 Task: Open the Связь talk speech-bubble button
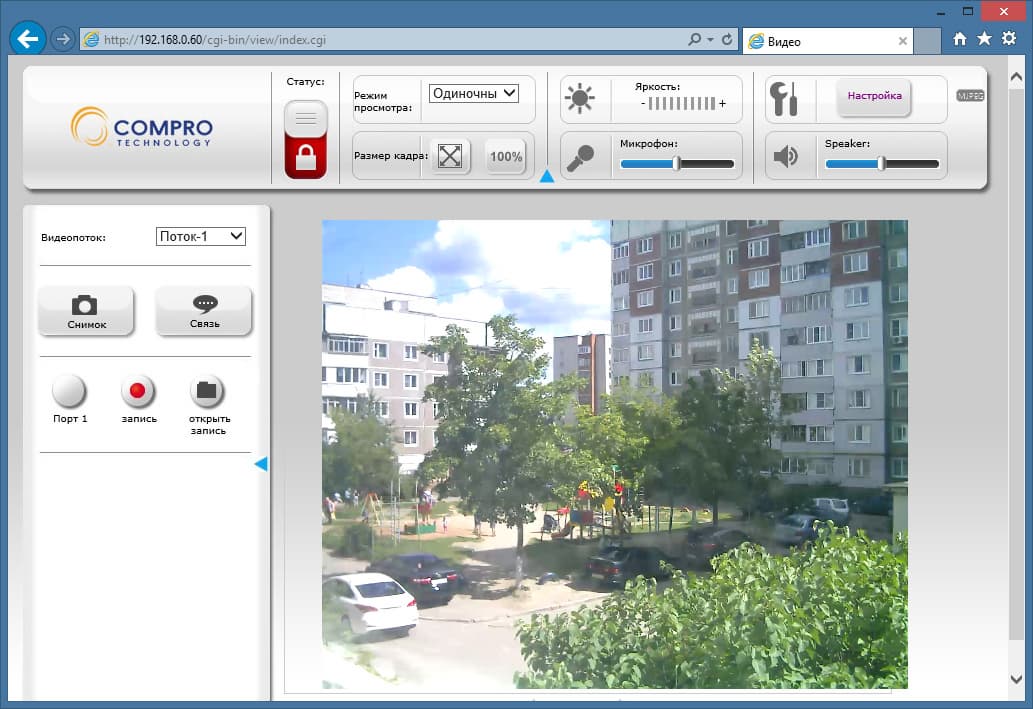pos(204,311)
